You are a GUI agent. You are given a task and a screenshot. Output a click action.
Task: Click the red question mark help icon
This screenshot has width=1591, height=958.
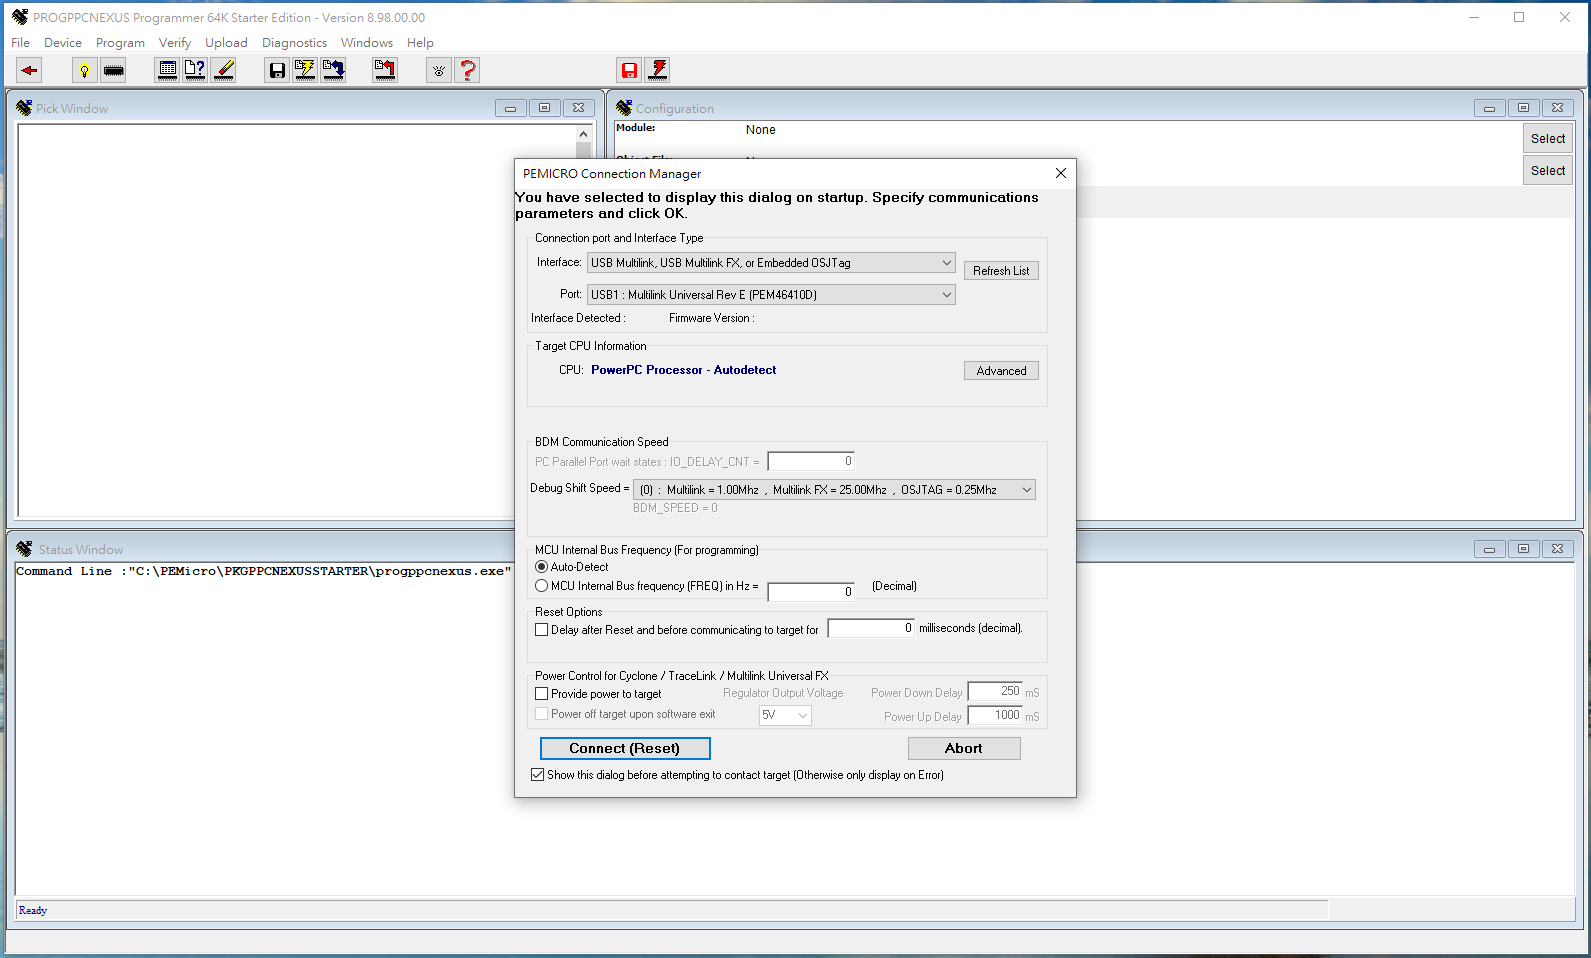[467, 70]
